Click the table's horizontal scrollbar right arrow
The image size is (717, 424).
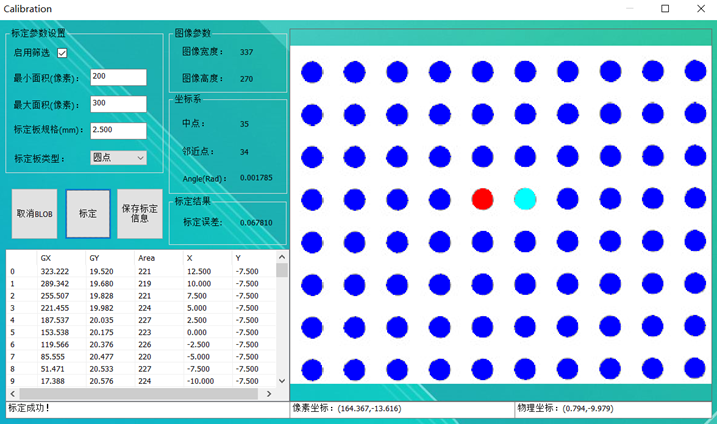click(270, 394)
